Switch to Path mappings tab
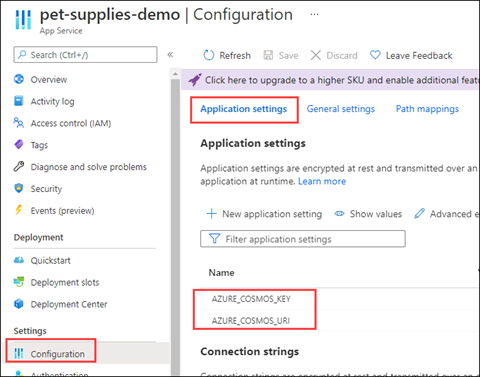Image resolution: width=480 pixels, height=377 pixels. click(x=427, y=109)
